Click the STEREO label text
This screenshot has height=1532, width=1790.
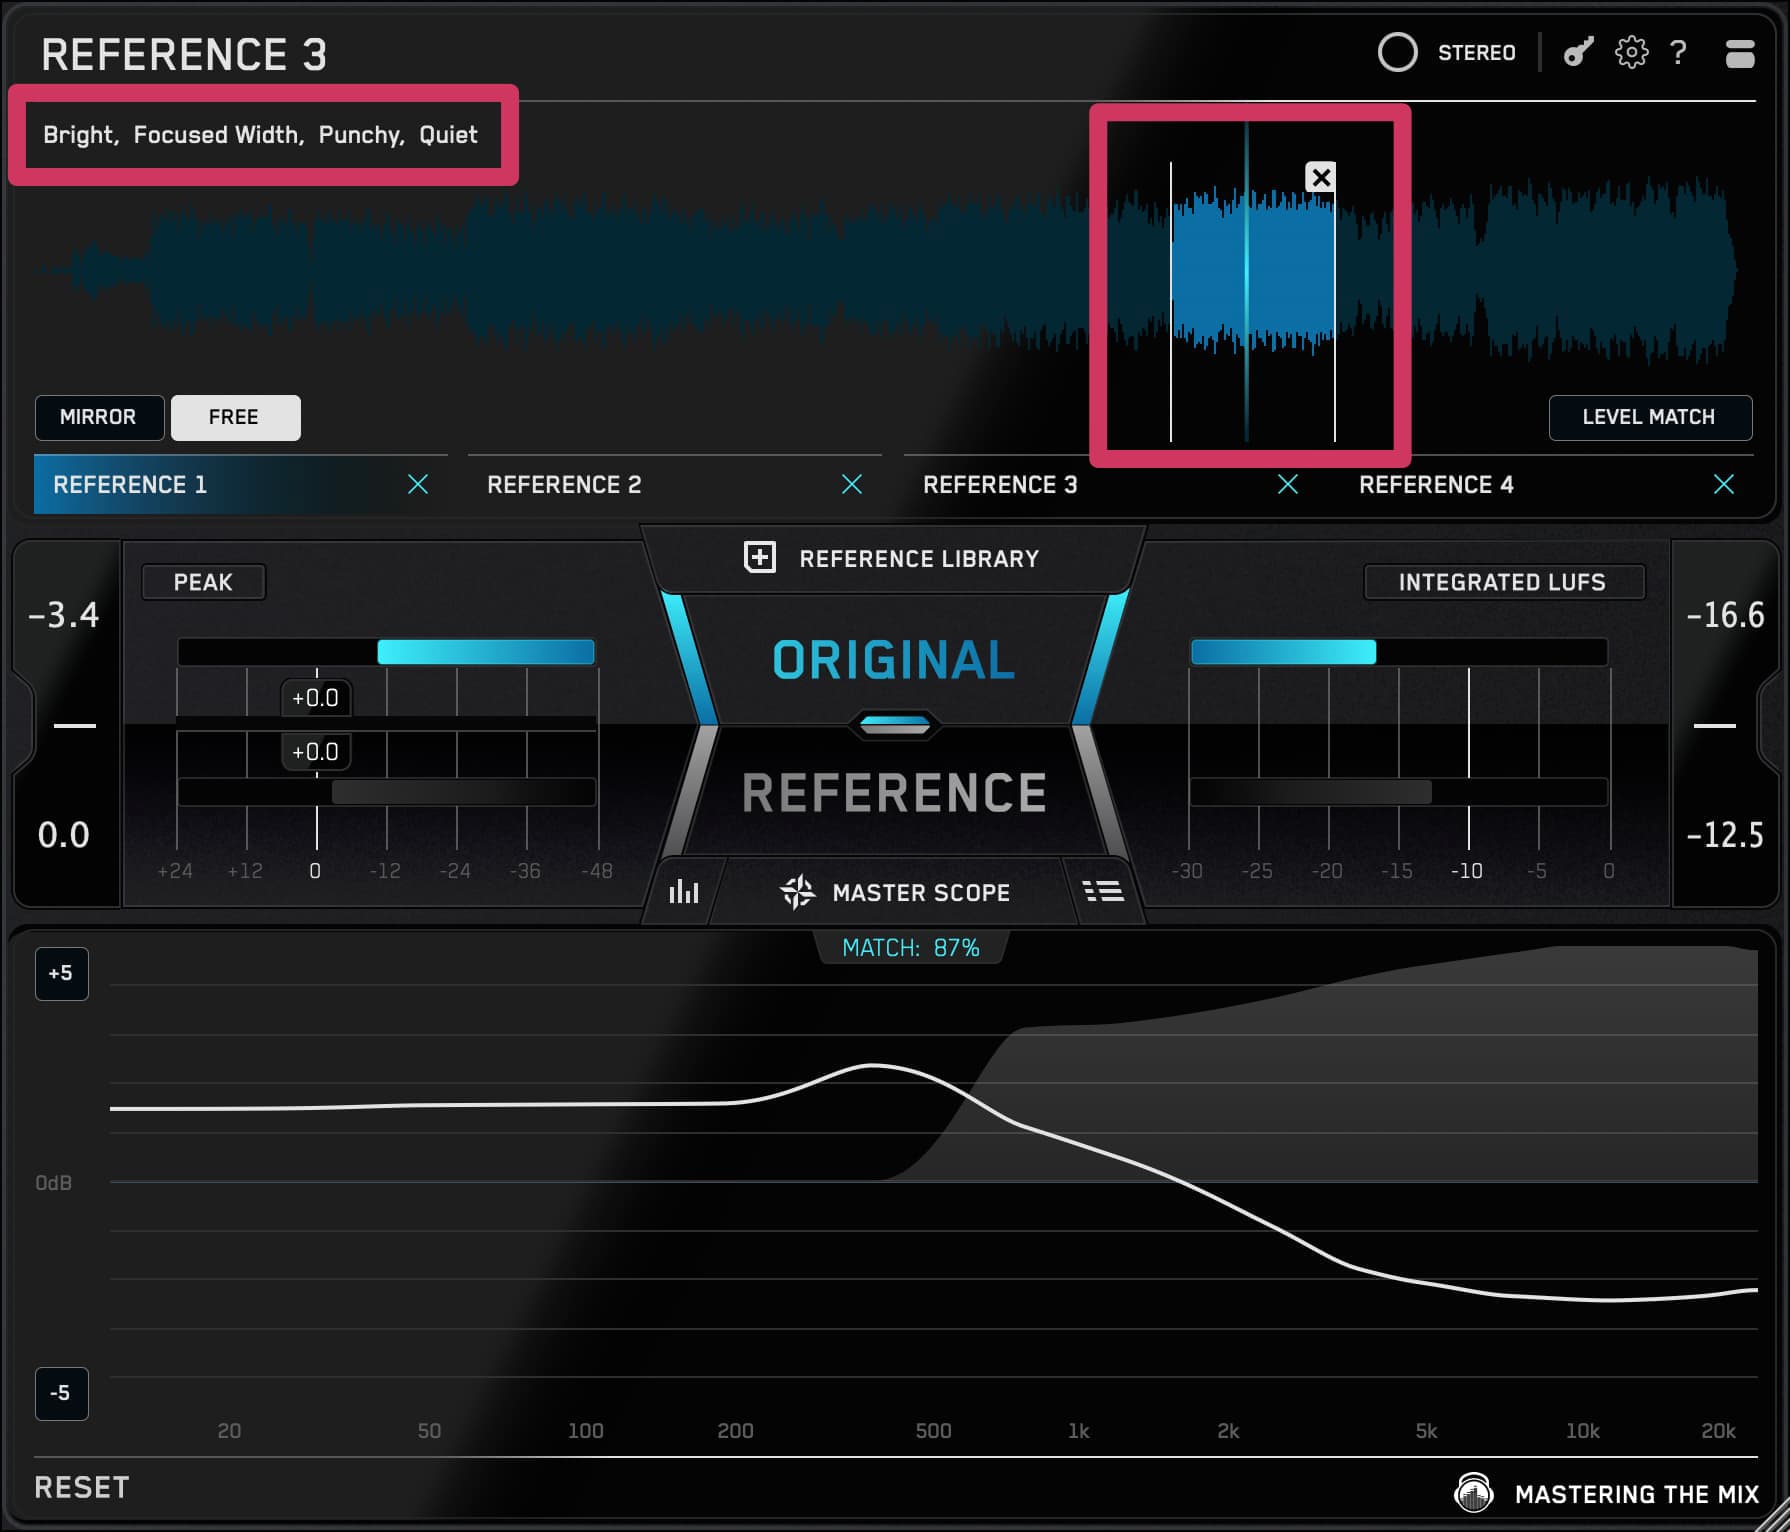pyautogui.click(x=1477, y=53)
